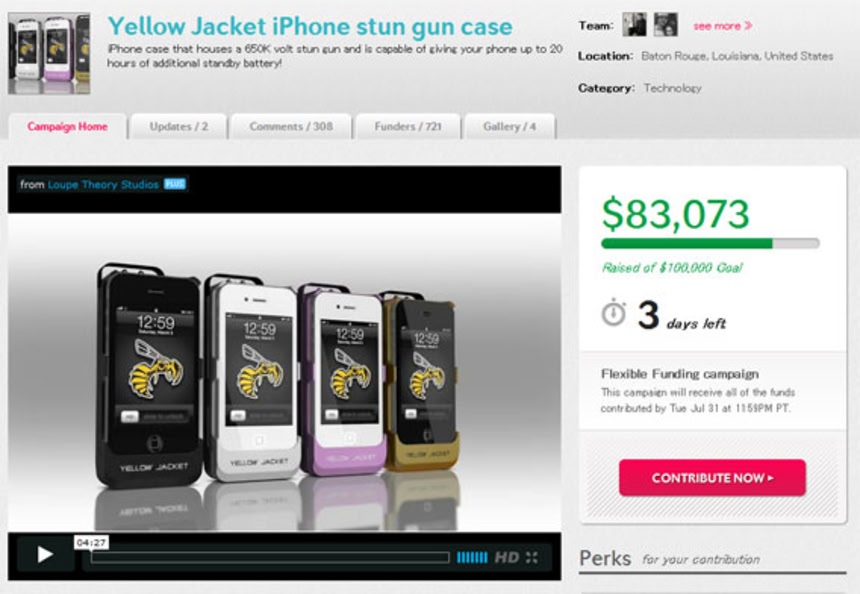Enter fullscreen video mode
The height and width of the screenshot is (594, 860).
point(531,558)
